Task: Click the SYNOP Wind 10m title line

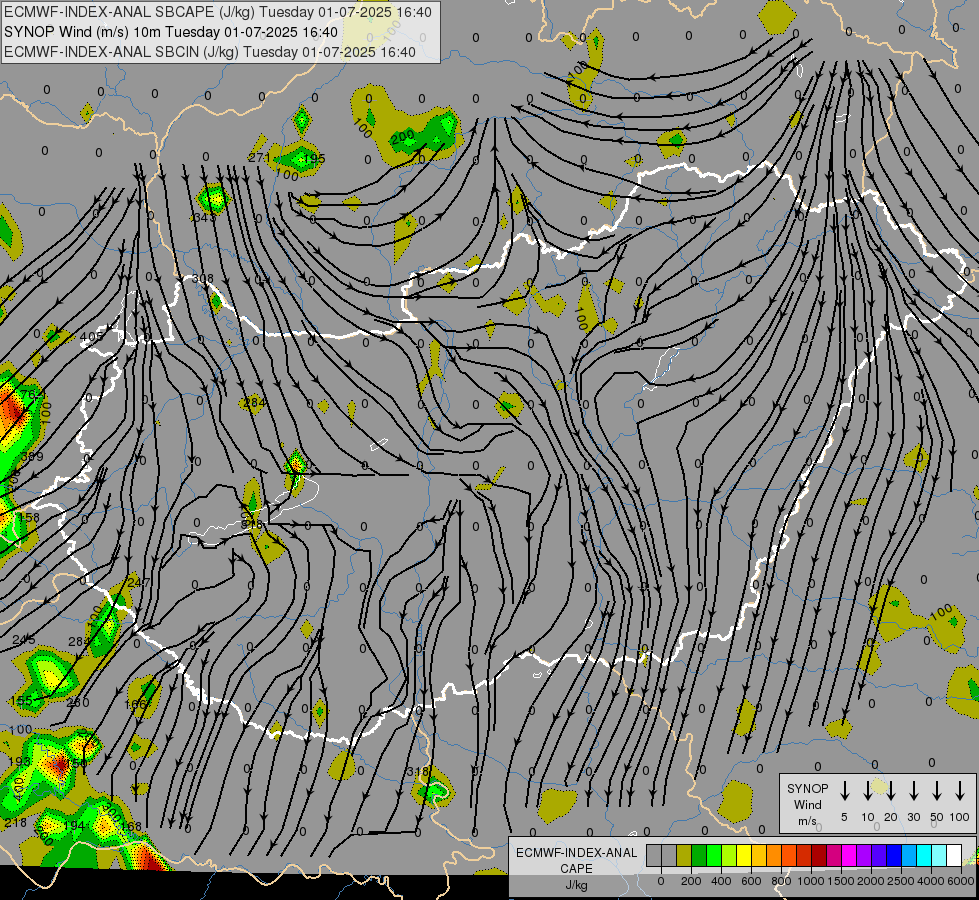Action: click(x=170, y=32)
